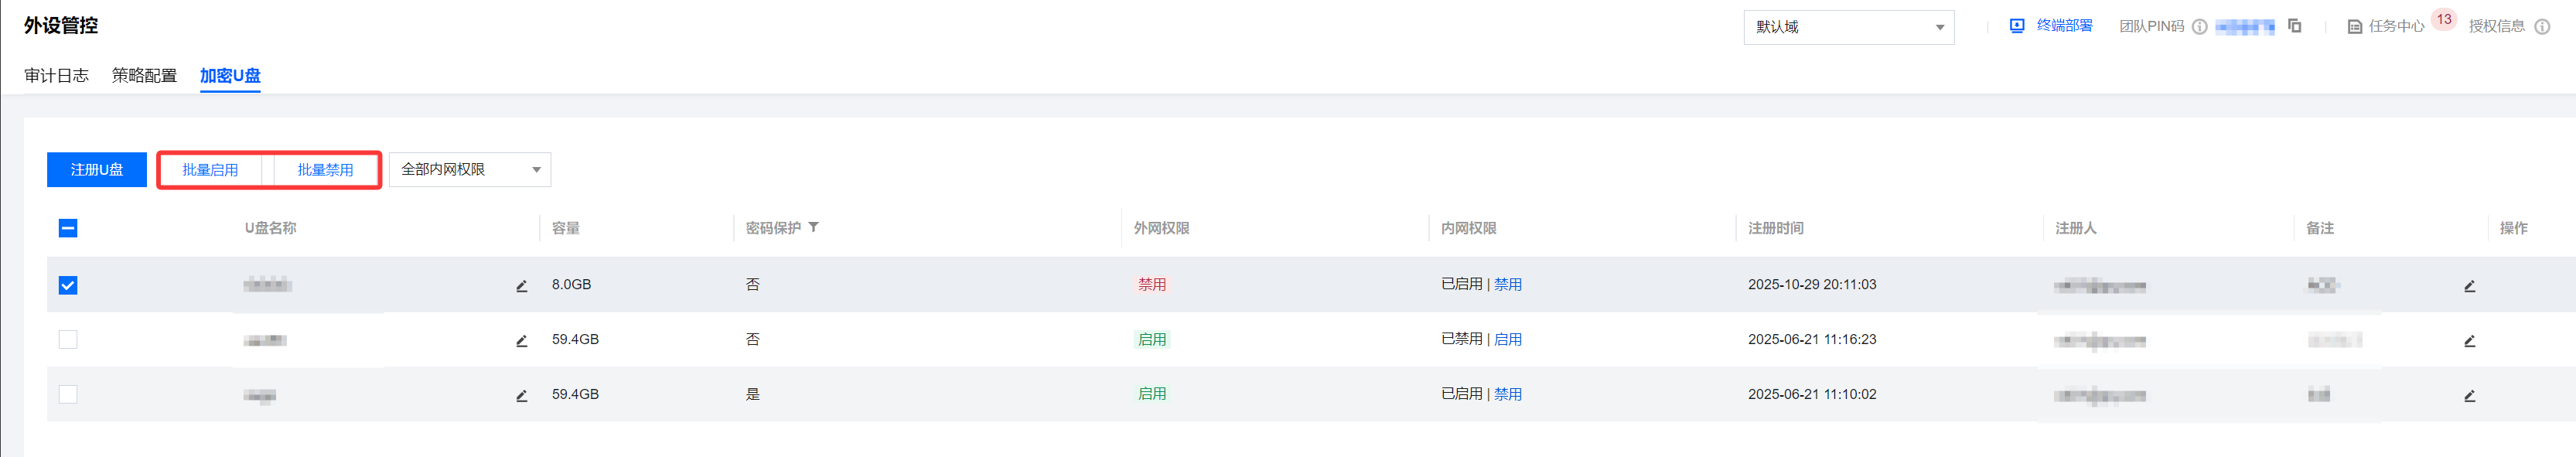Switch to the 审计日志 tab
This screenshot has width=2576, height=457.
click(56, 76)
